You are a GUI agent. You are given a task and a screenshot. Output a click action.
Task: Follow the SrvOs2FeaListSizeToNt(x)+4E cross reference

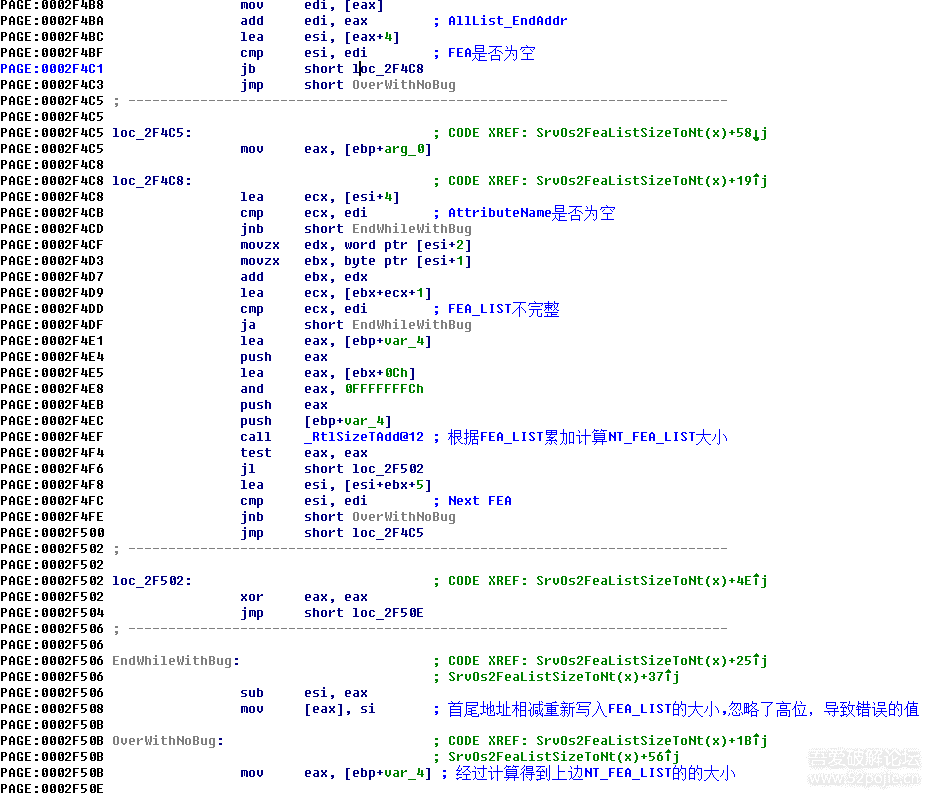pyautogui.click(x=650, y=581)
